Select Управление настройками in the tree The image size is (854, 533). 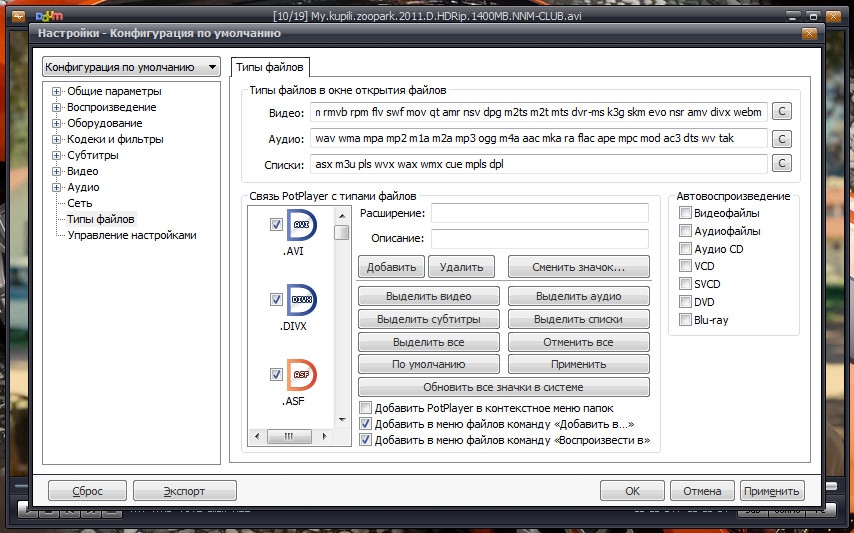click(132, 235)
